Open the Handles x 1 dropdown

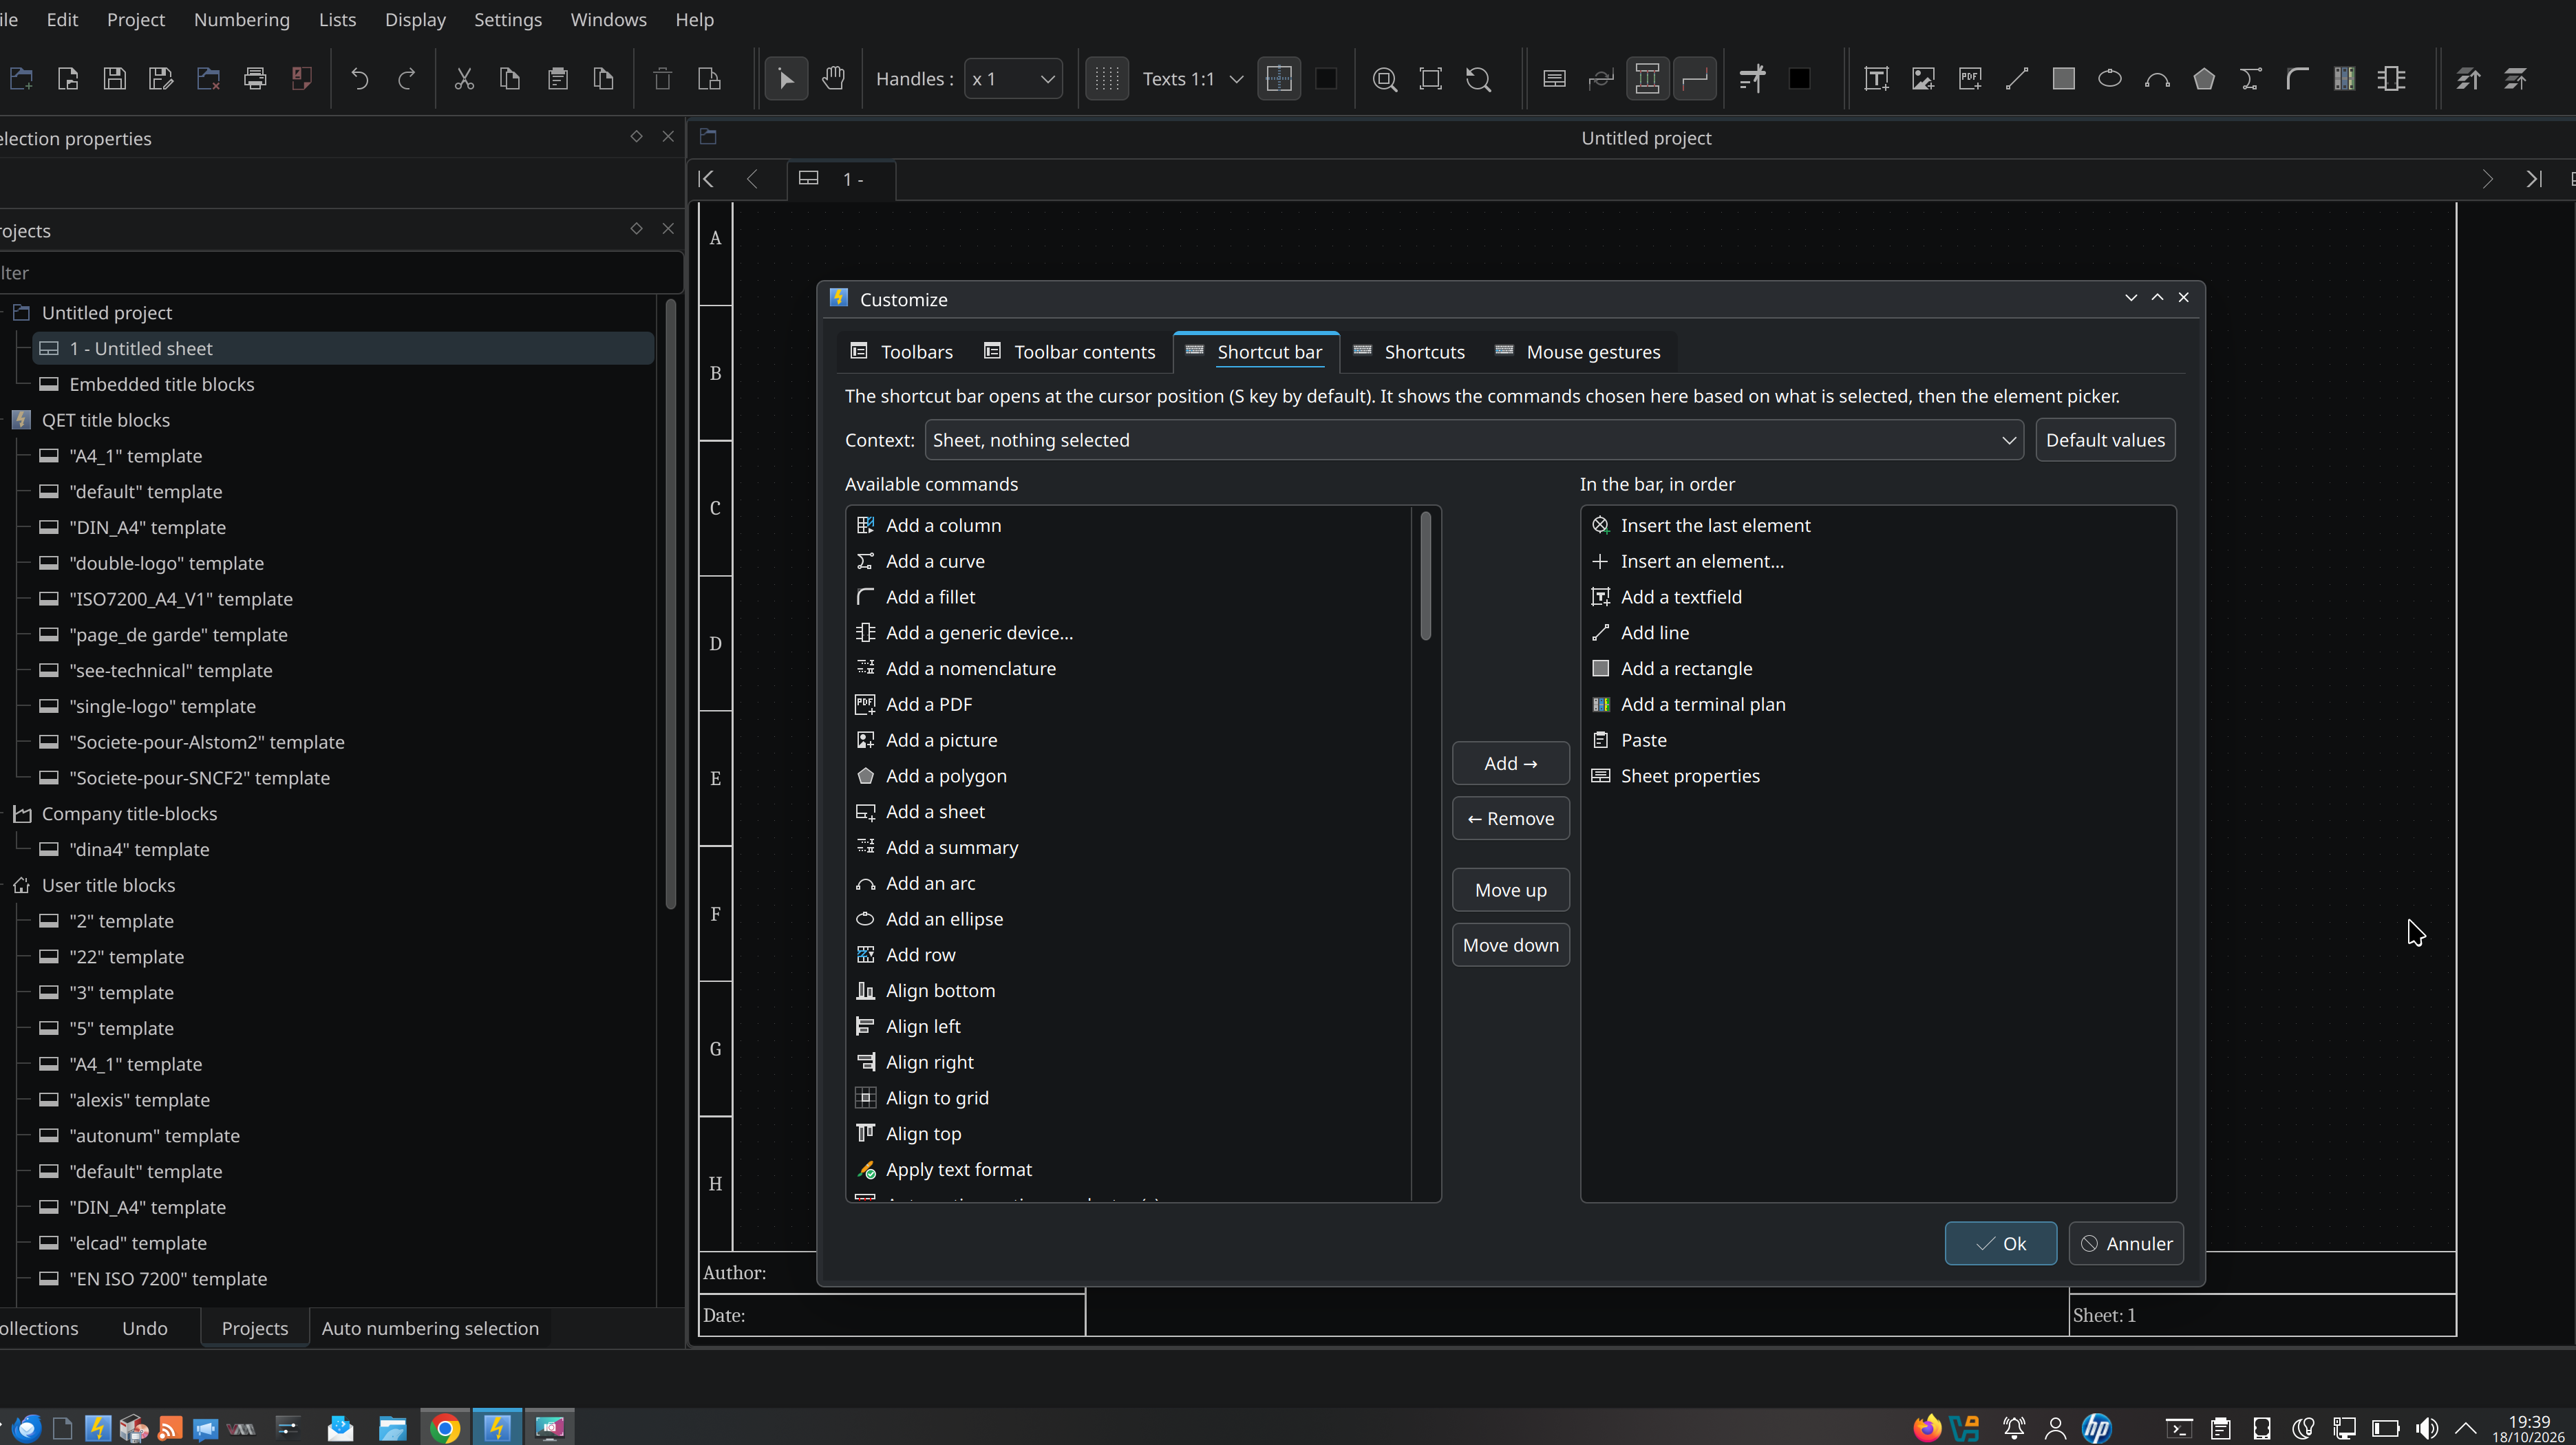point(1013,78)
